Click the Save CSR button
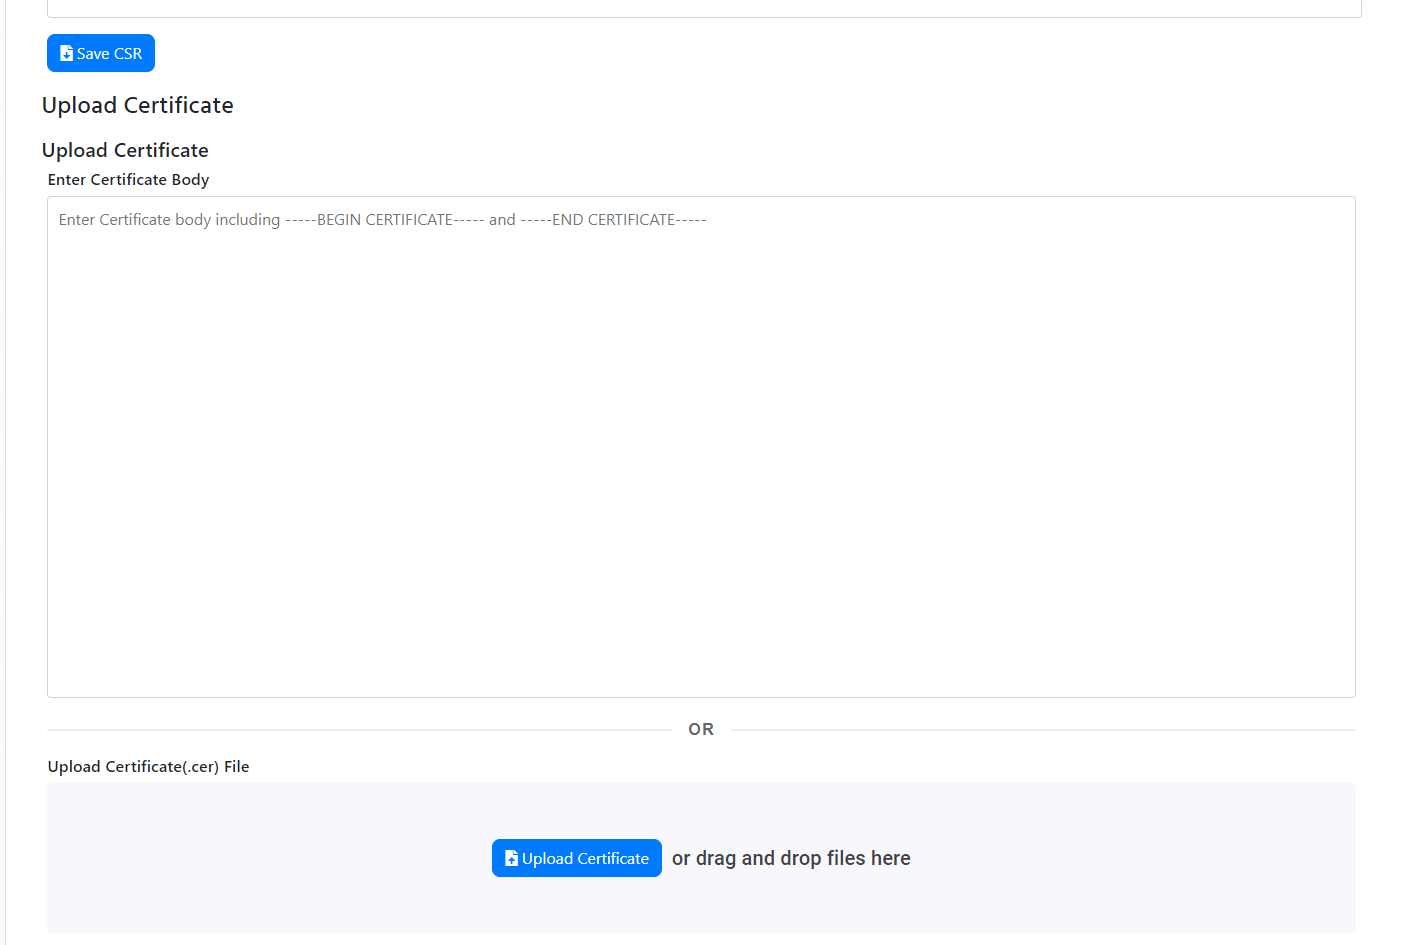The height and width of the screenshot is (945, 1404). pos(101,53)
